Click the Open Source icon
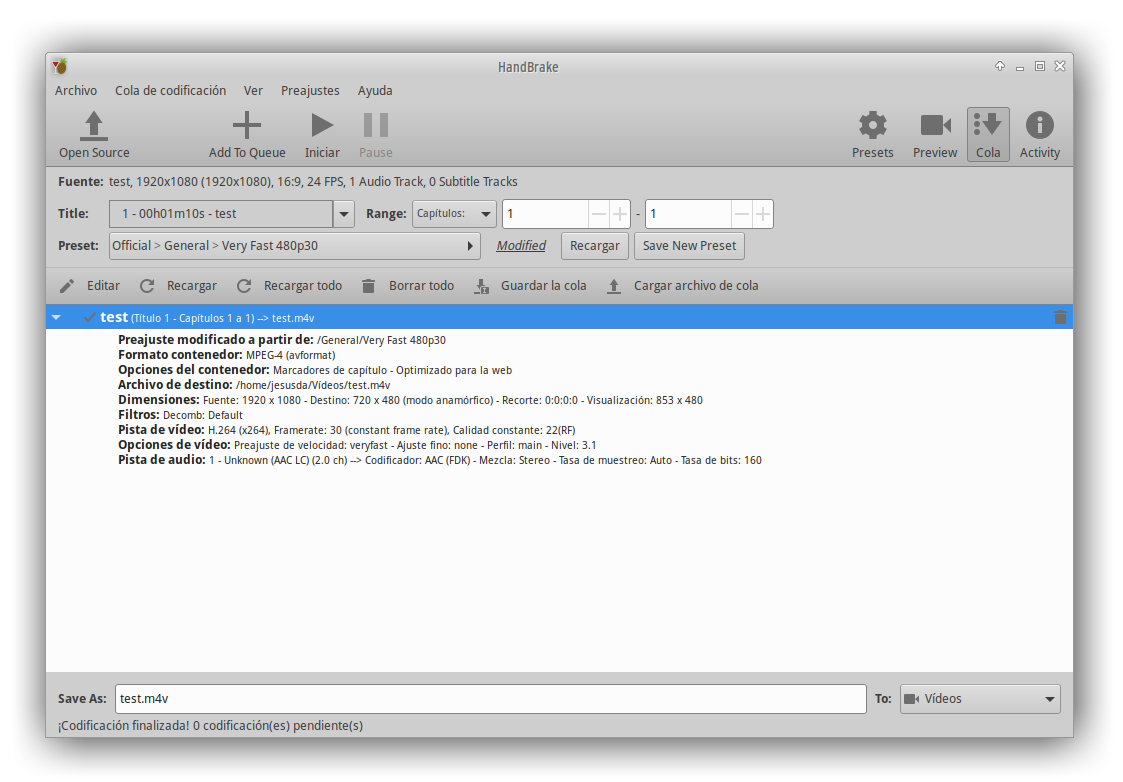The width and height of the screenshot is (1123, 782). (x=94, y=126)
